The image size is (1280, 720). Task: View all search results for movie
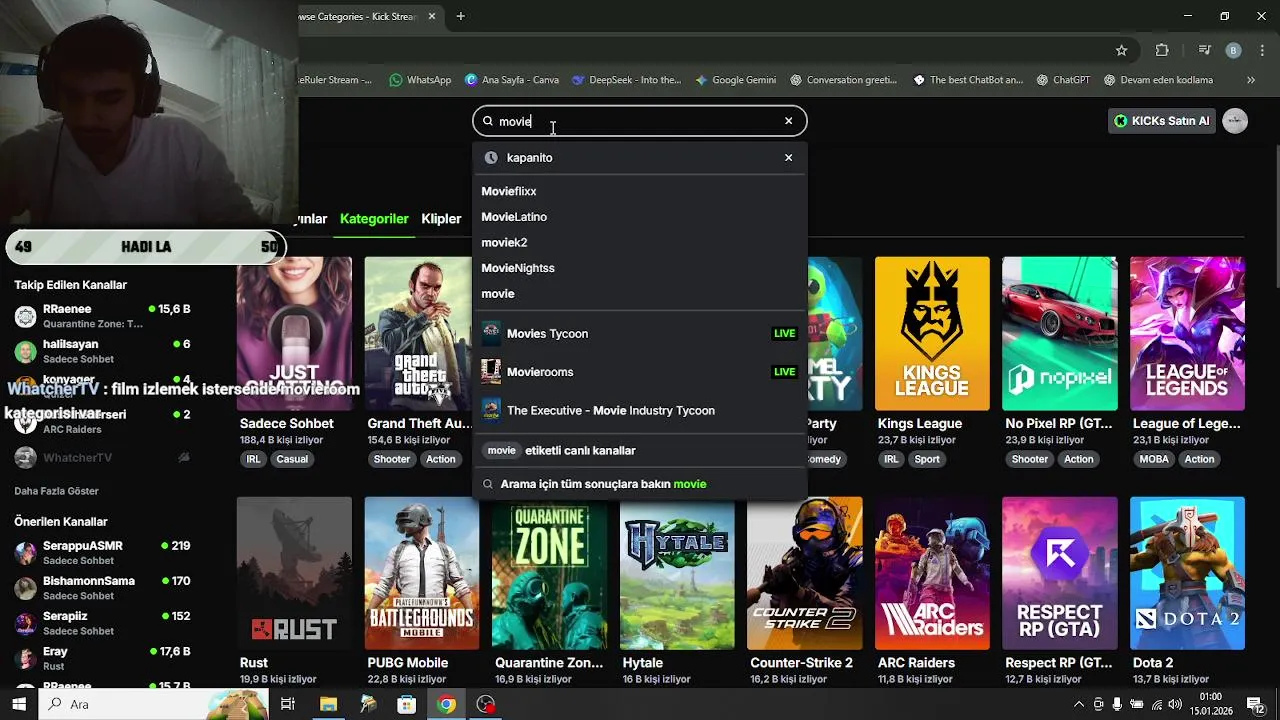[x=640, y=484]
